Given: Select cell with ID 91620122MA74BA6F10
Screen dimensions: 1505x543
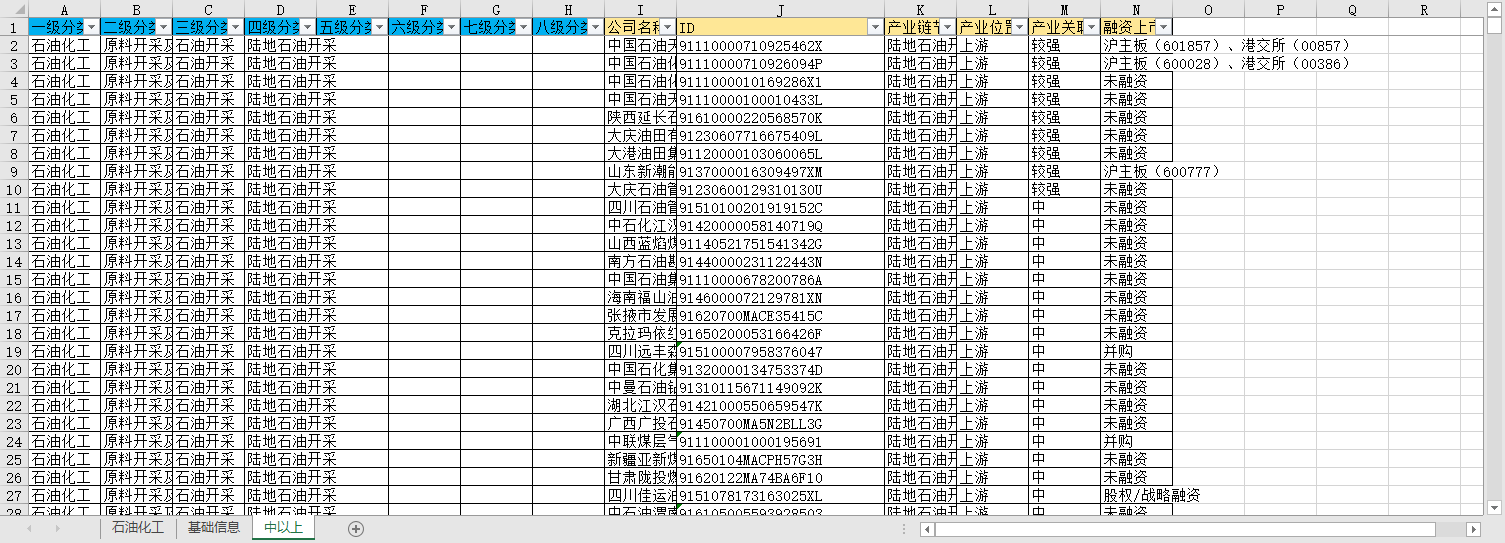Looking at the screenshot, I should click(x=780, y=478).
